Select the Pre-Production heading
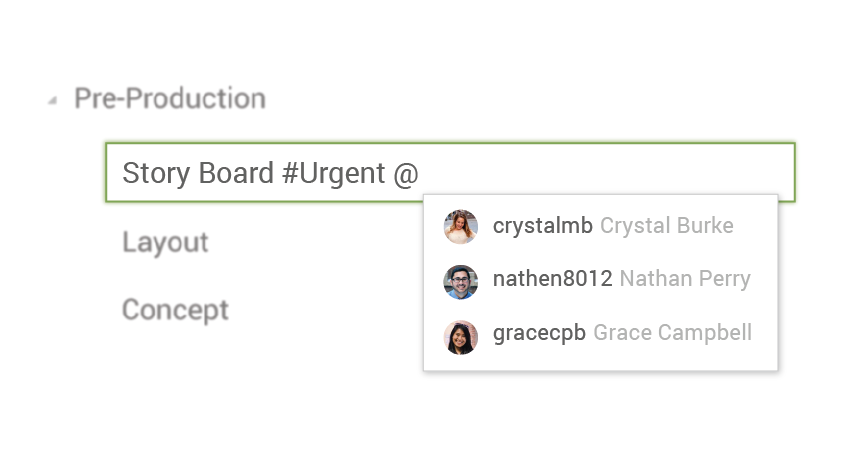The width and height of the screenshot is (846, 471). click(x=170, y=98)
